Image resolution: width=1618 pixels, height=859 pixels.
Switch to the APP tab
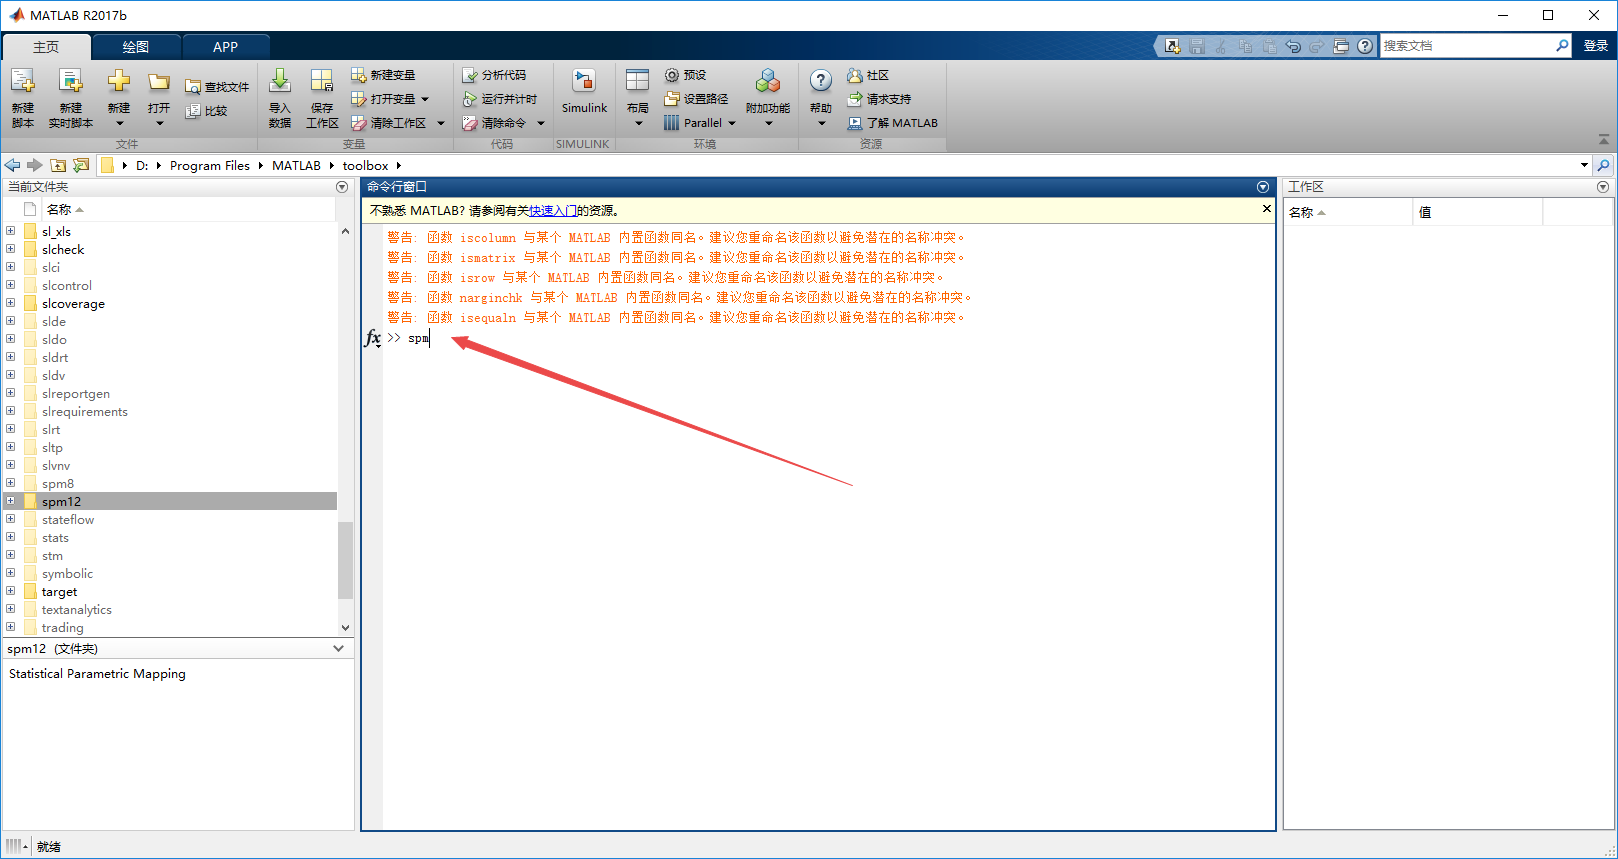pos(226,47)
